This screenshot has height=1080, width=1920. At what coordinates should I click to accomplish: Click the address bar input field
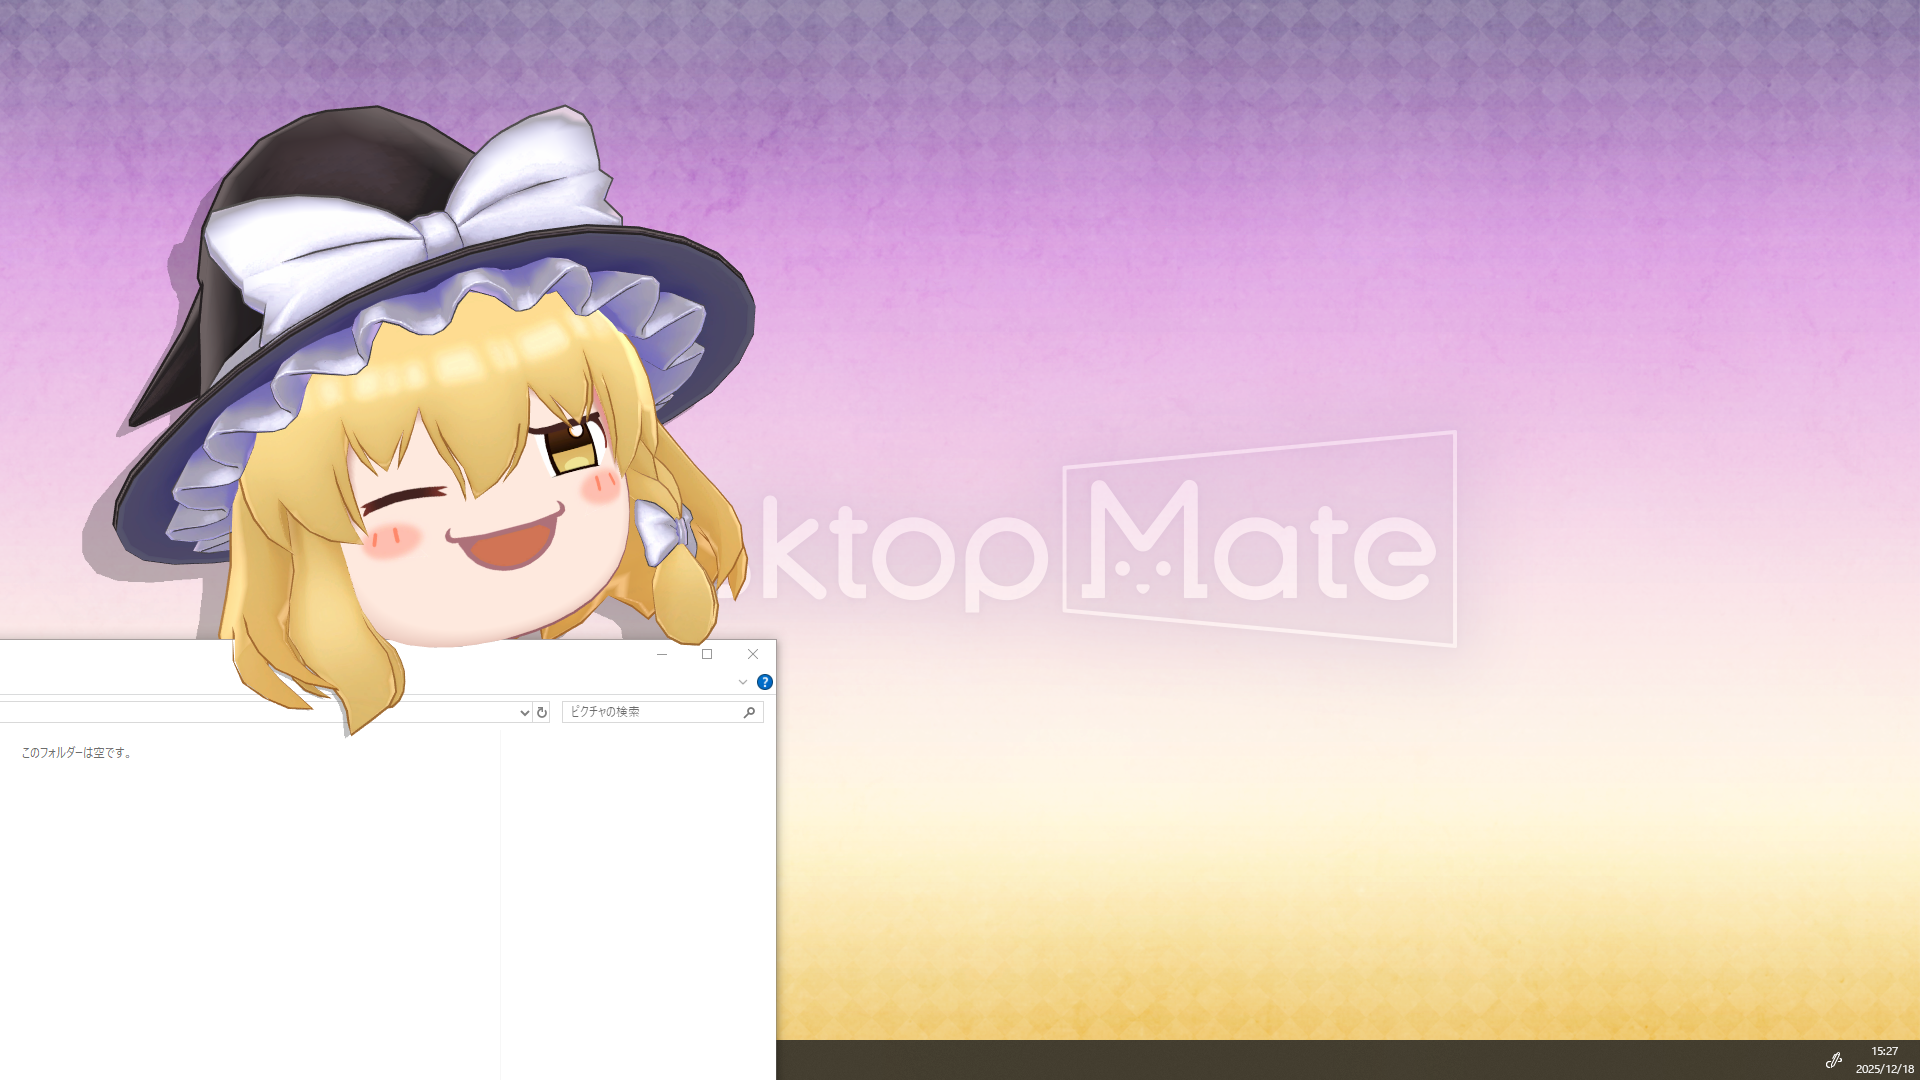pos(300,712)
